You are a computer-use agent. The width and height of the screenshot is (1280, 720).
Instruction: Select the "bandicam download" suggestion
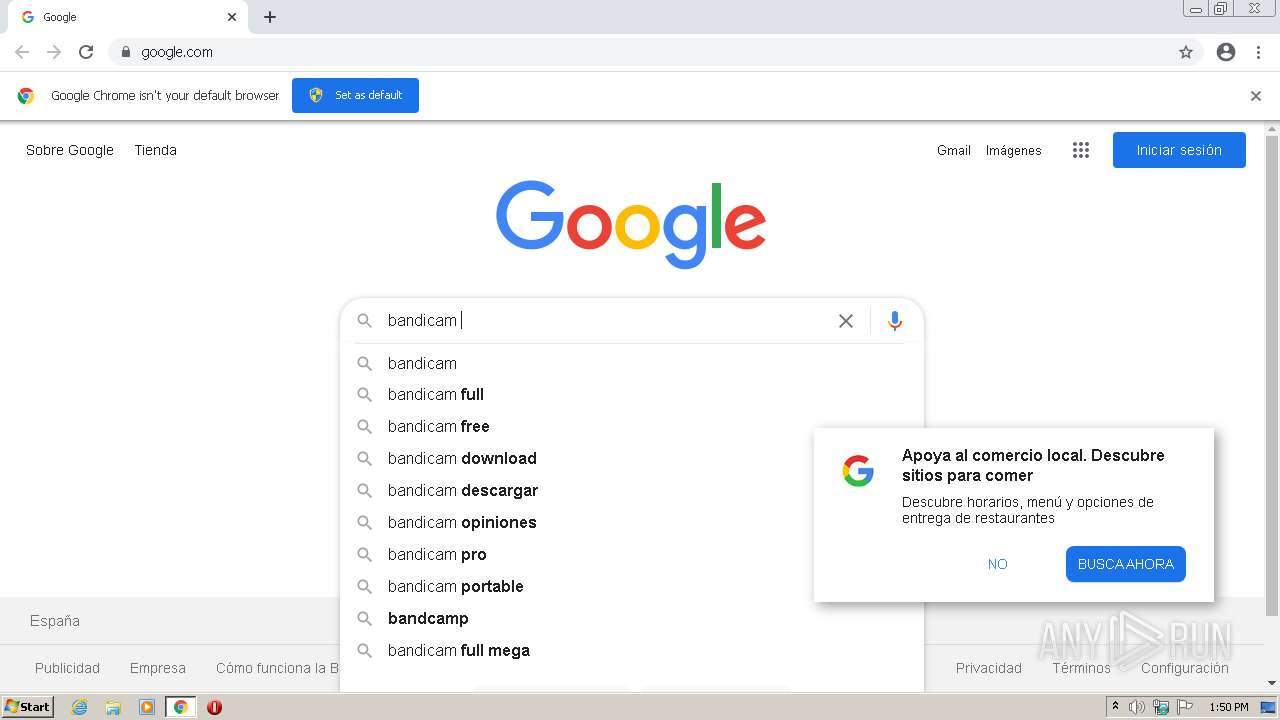click(x=632, y=458)
